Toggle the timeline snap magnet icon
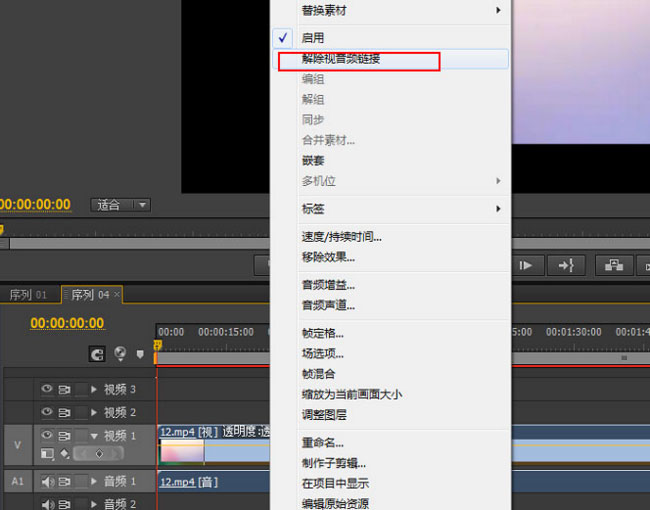Image resolution: width=650 pixels, height=510 pixels. pyautogui.click(x=97, y=353)
